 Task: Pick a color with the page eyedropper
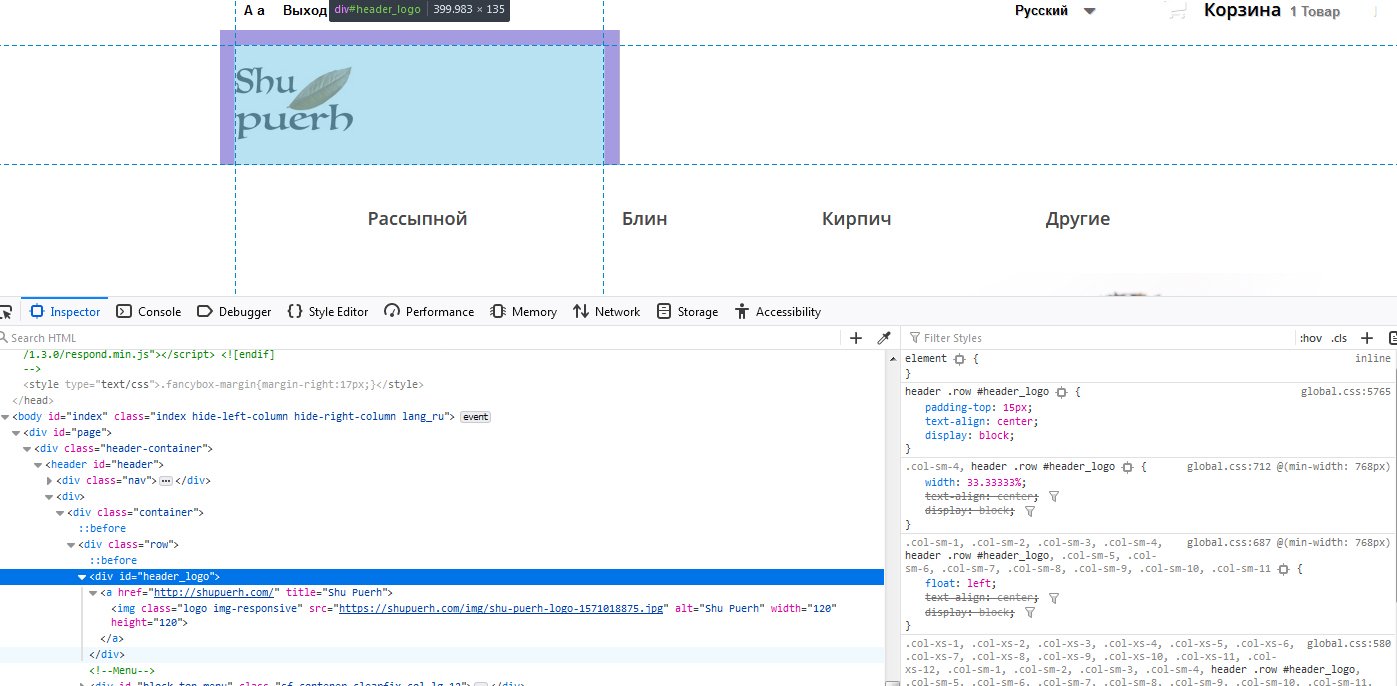click(884, 338)
